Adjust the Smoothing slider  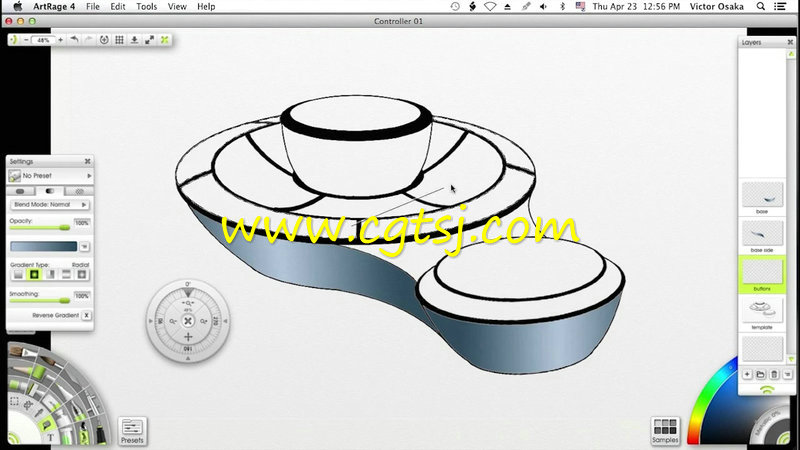[x=40, y=301]
